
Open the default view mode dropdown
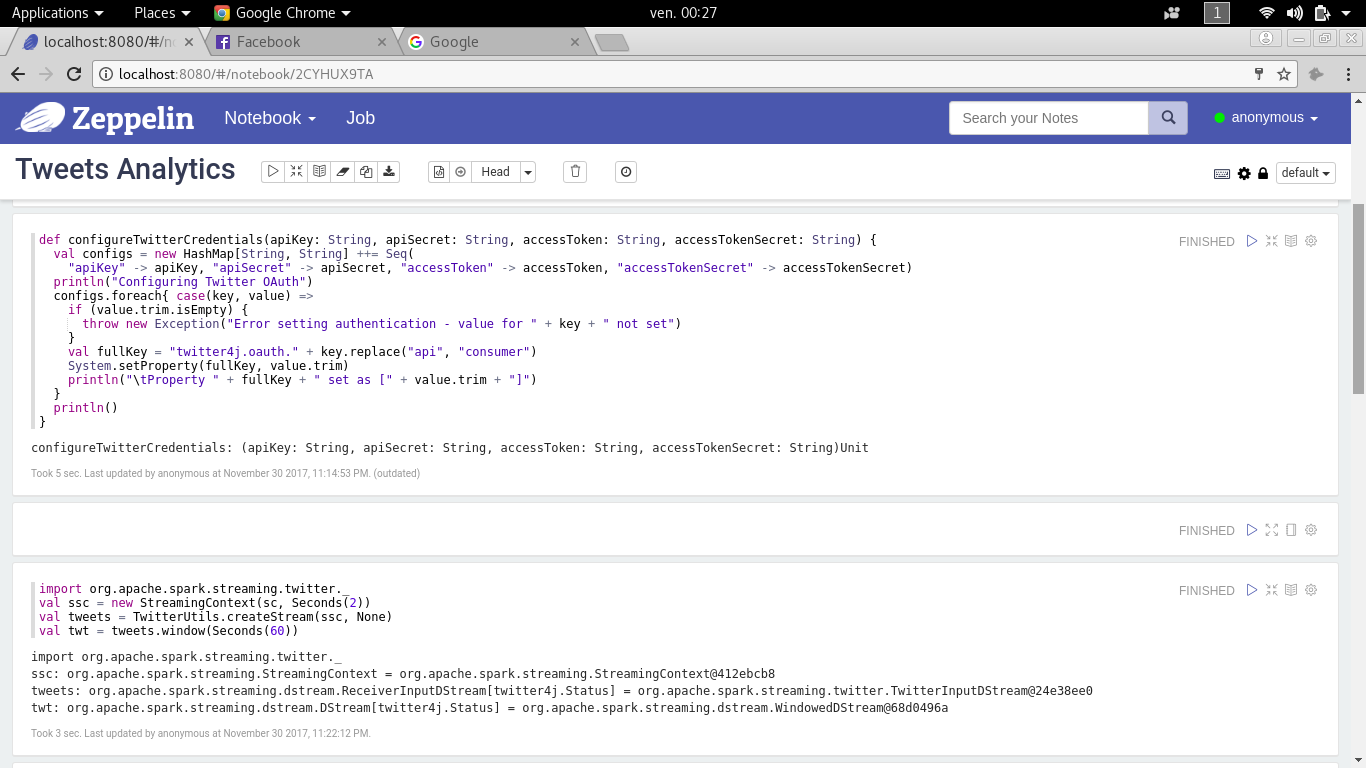click(x=1306, y=173)
